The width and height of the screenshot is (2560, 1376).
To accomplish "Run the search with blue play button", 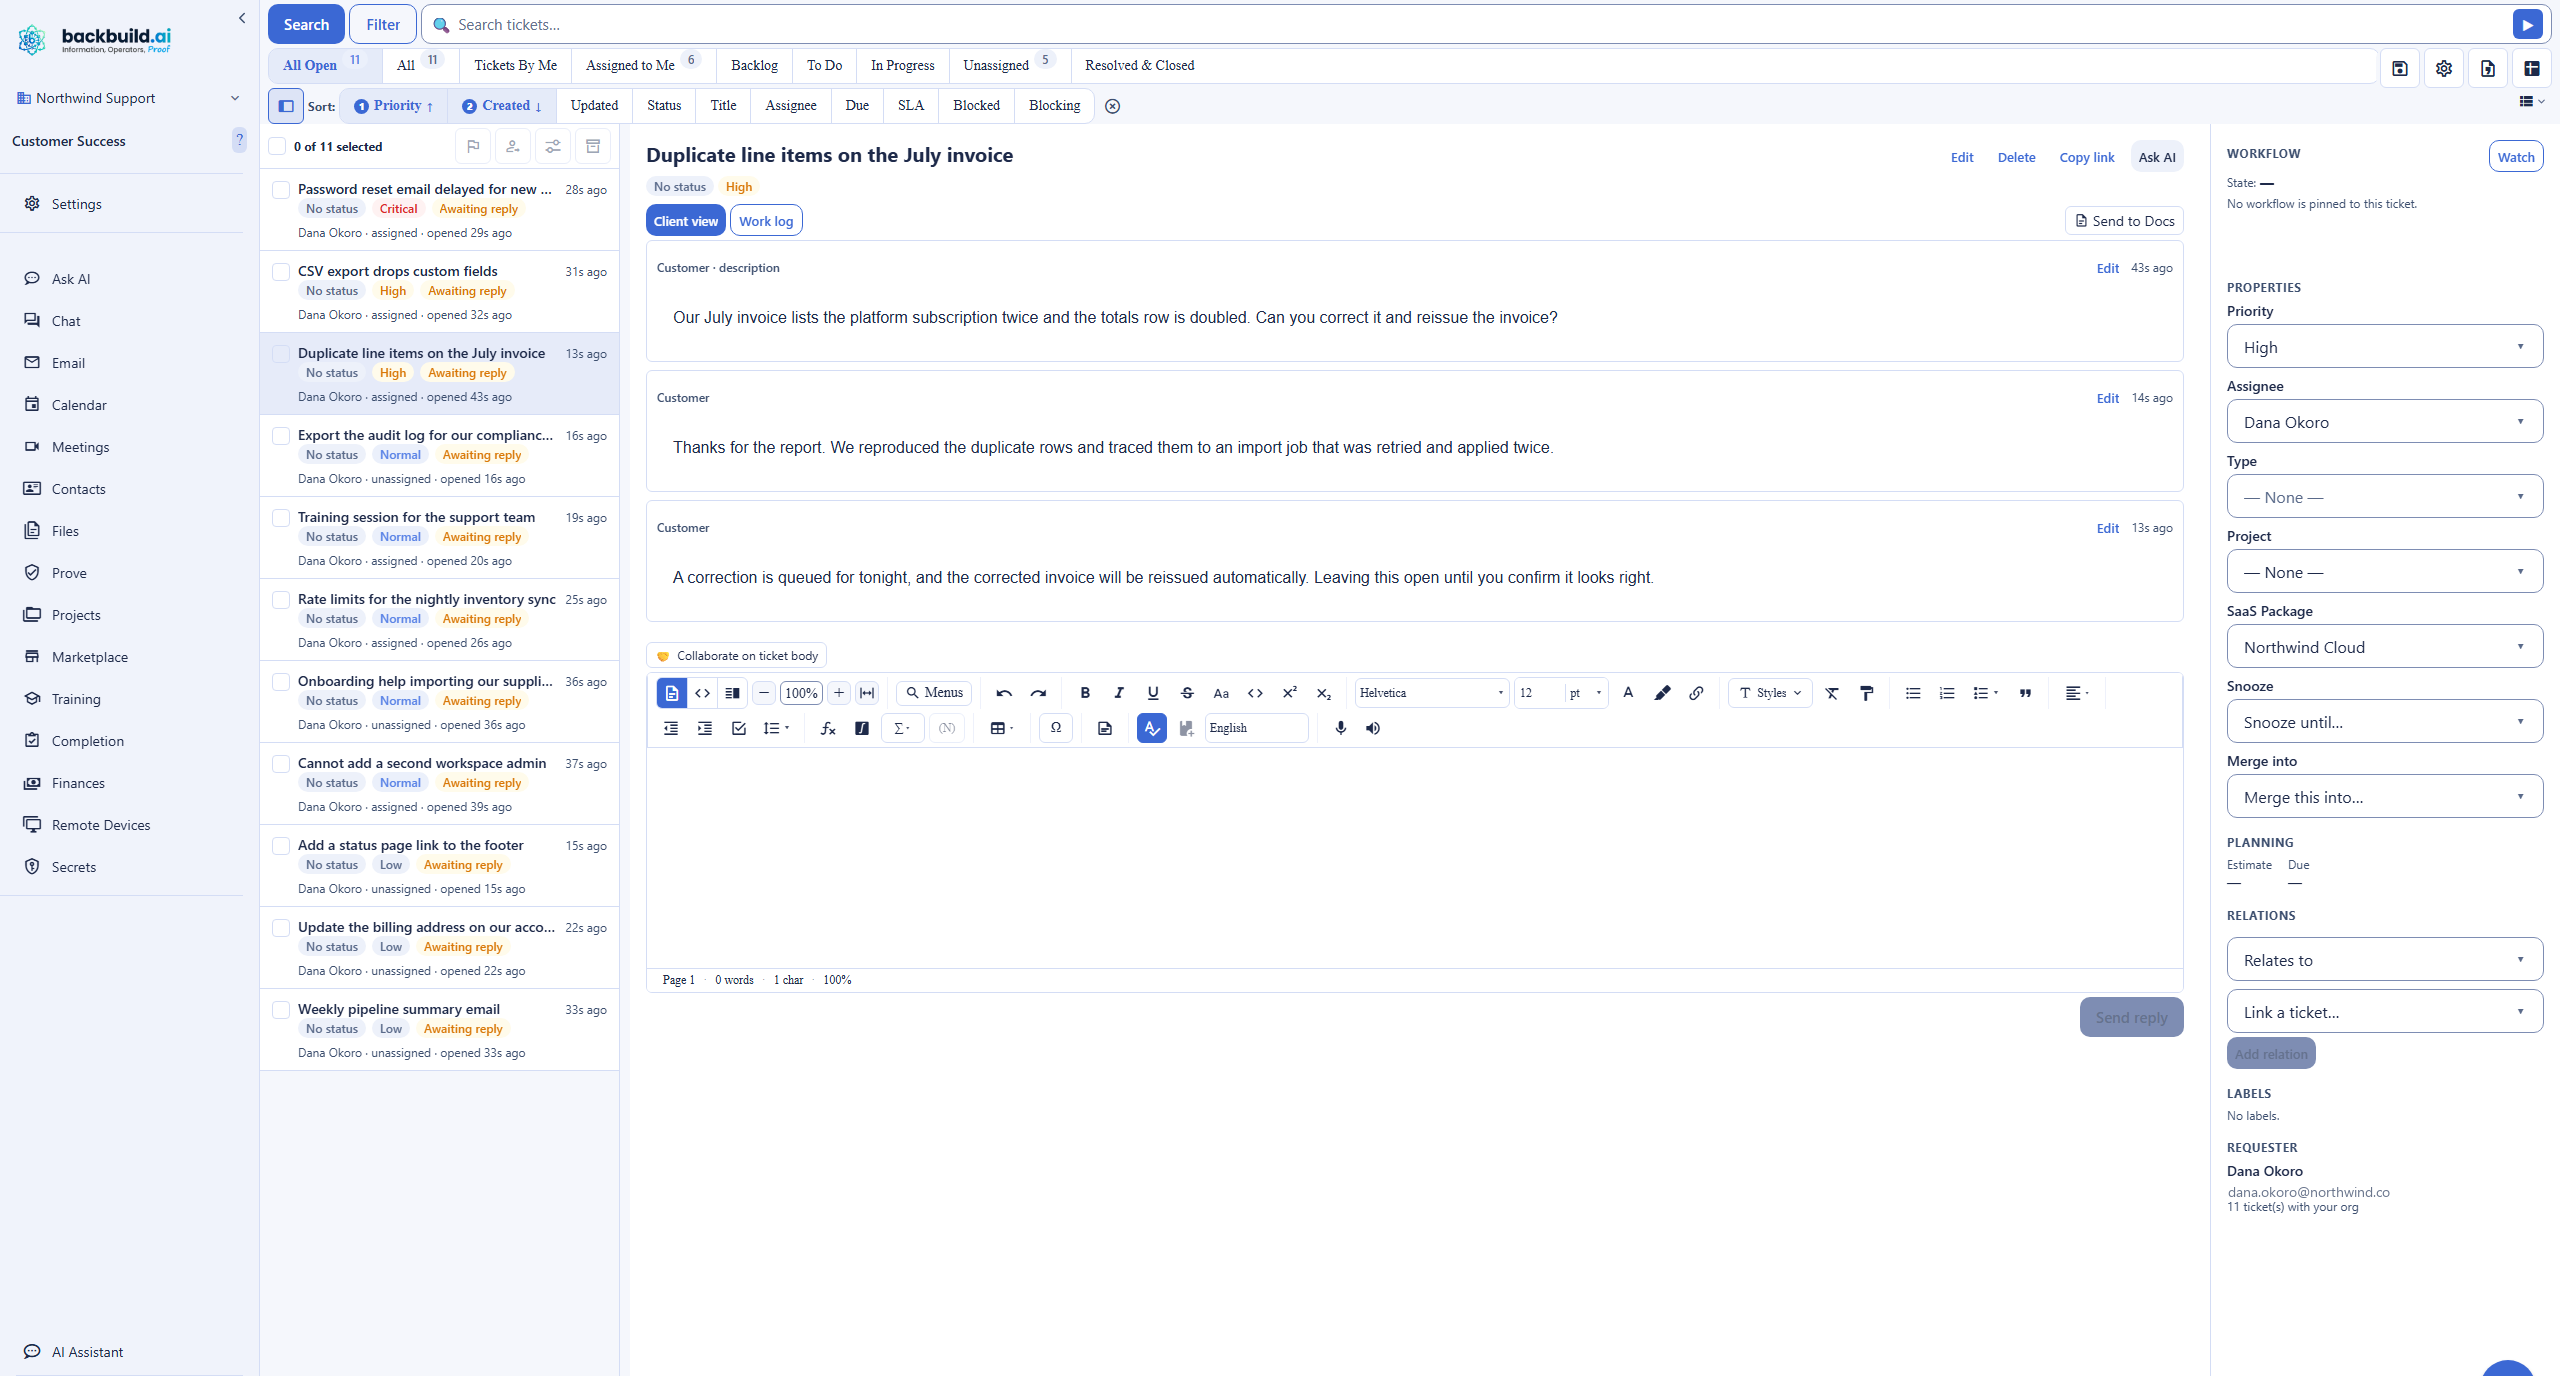I will pos(2527,24).
